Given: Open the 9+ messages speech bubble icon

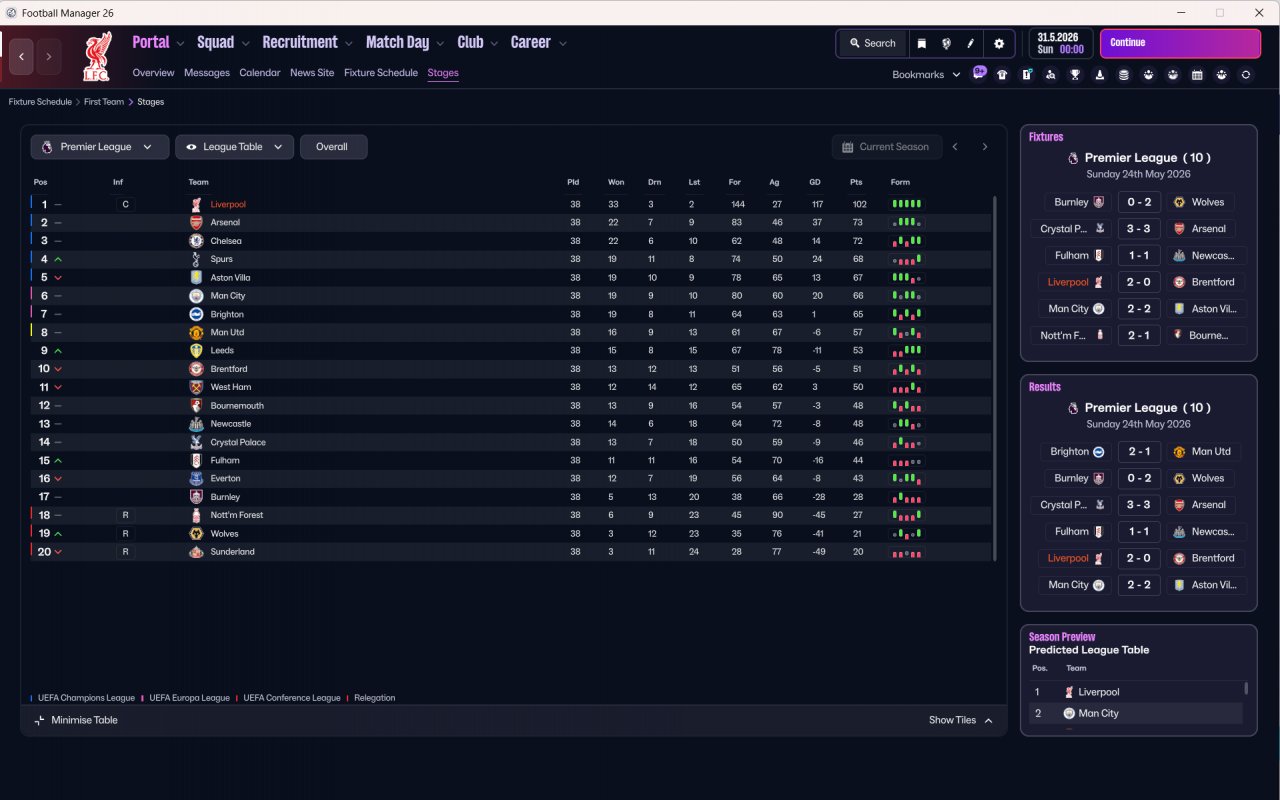Looking at the screenshot, I should pyautogui.click(x=979, y=73).
